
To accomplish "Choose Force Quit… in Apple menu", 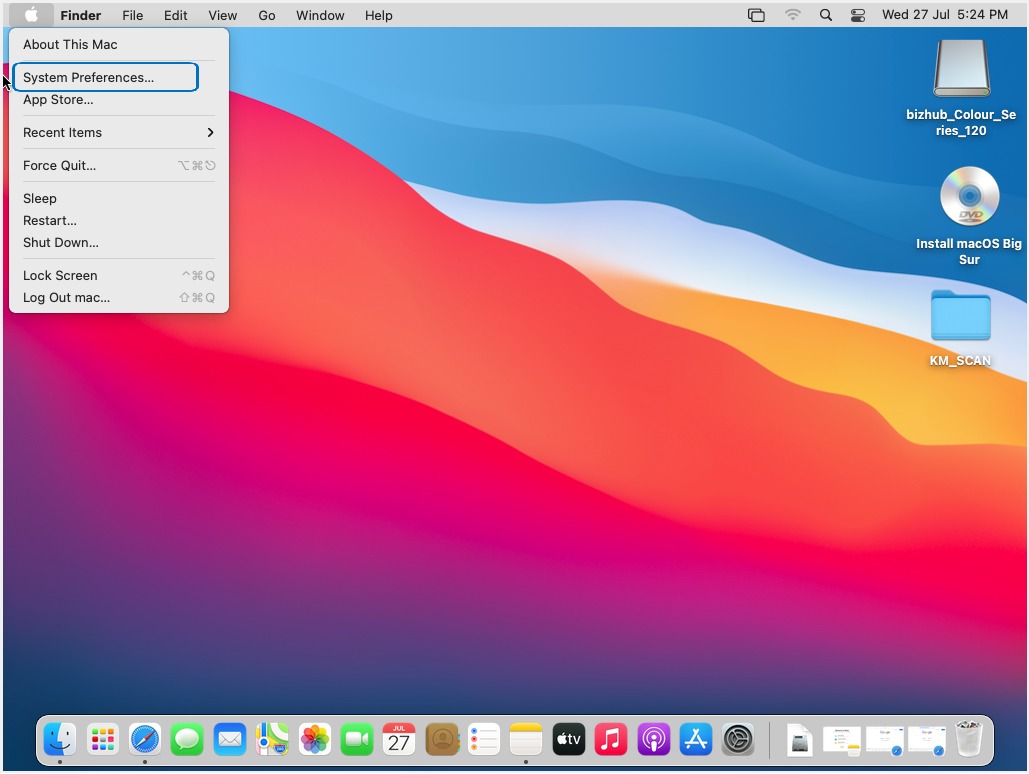I will coord(60,165).
